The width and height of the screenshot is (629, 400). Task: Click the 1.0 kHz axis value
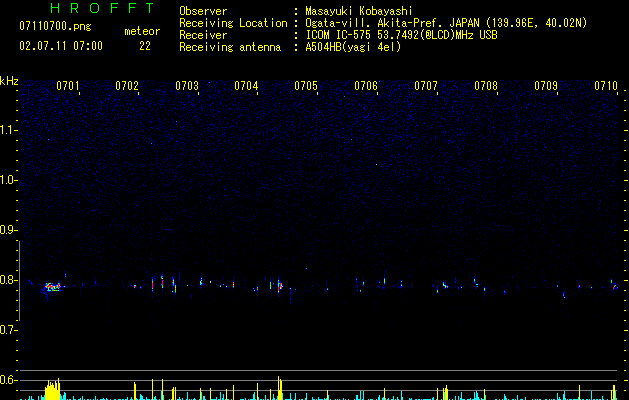coord(8,180)
